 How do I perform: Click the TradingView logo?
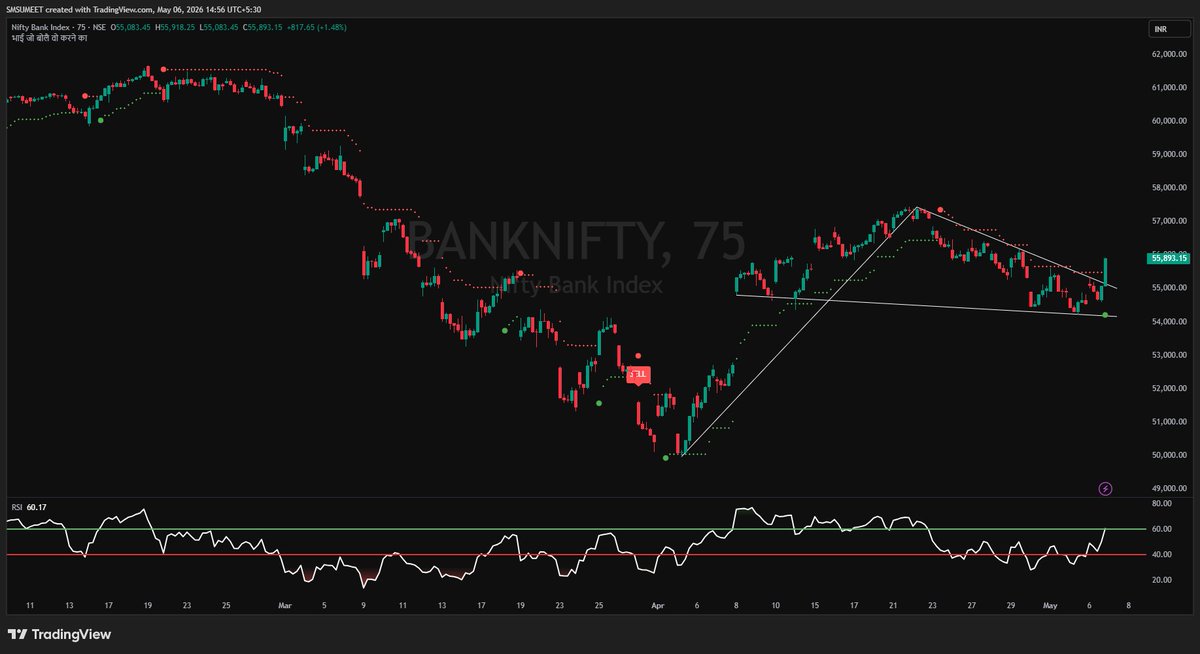(59, 634)
